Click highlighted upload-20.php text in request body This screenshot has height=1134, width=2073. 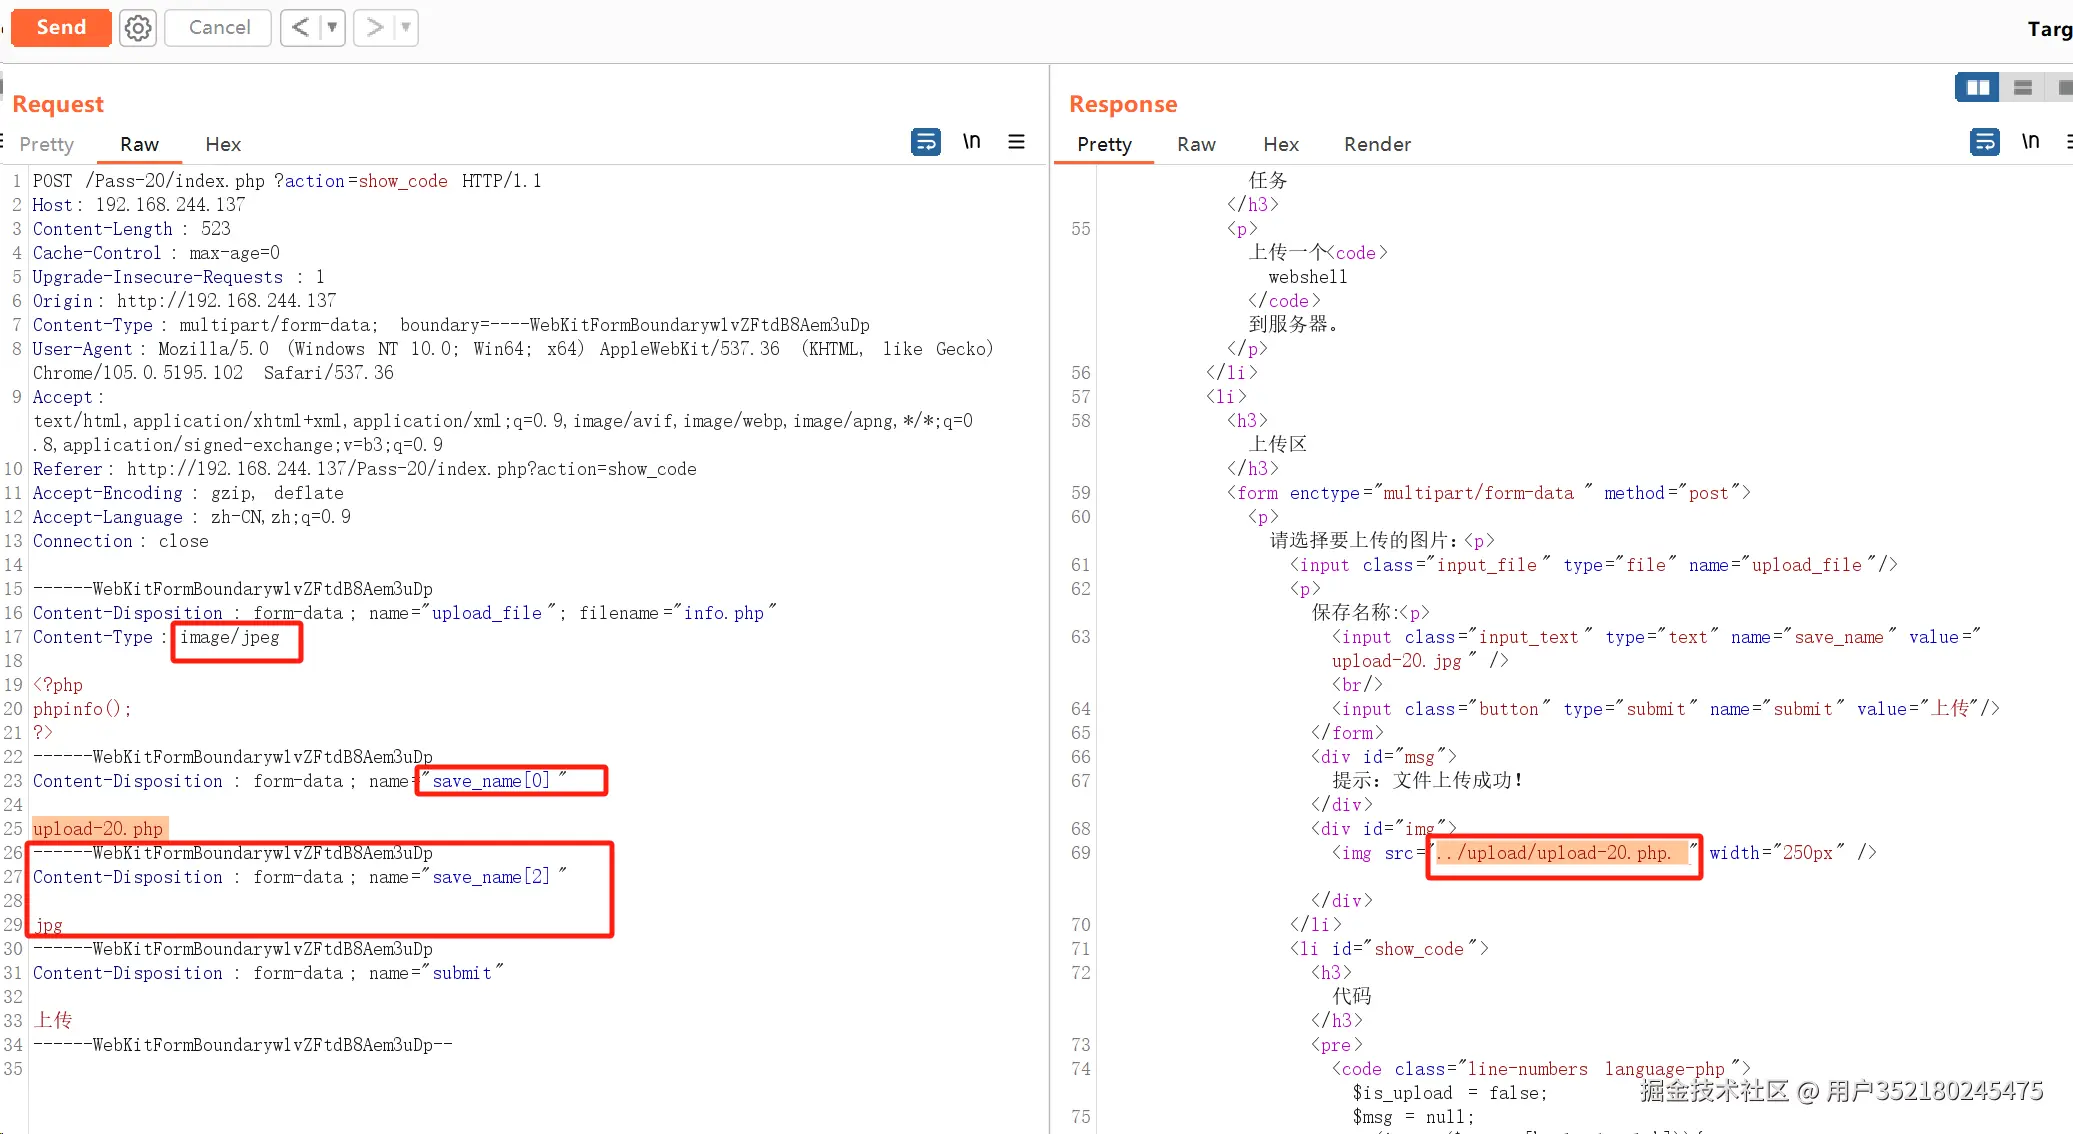98,829
